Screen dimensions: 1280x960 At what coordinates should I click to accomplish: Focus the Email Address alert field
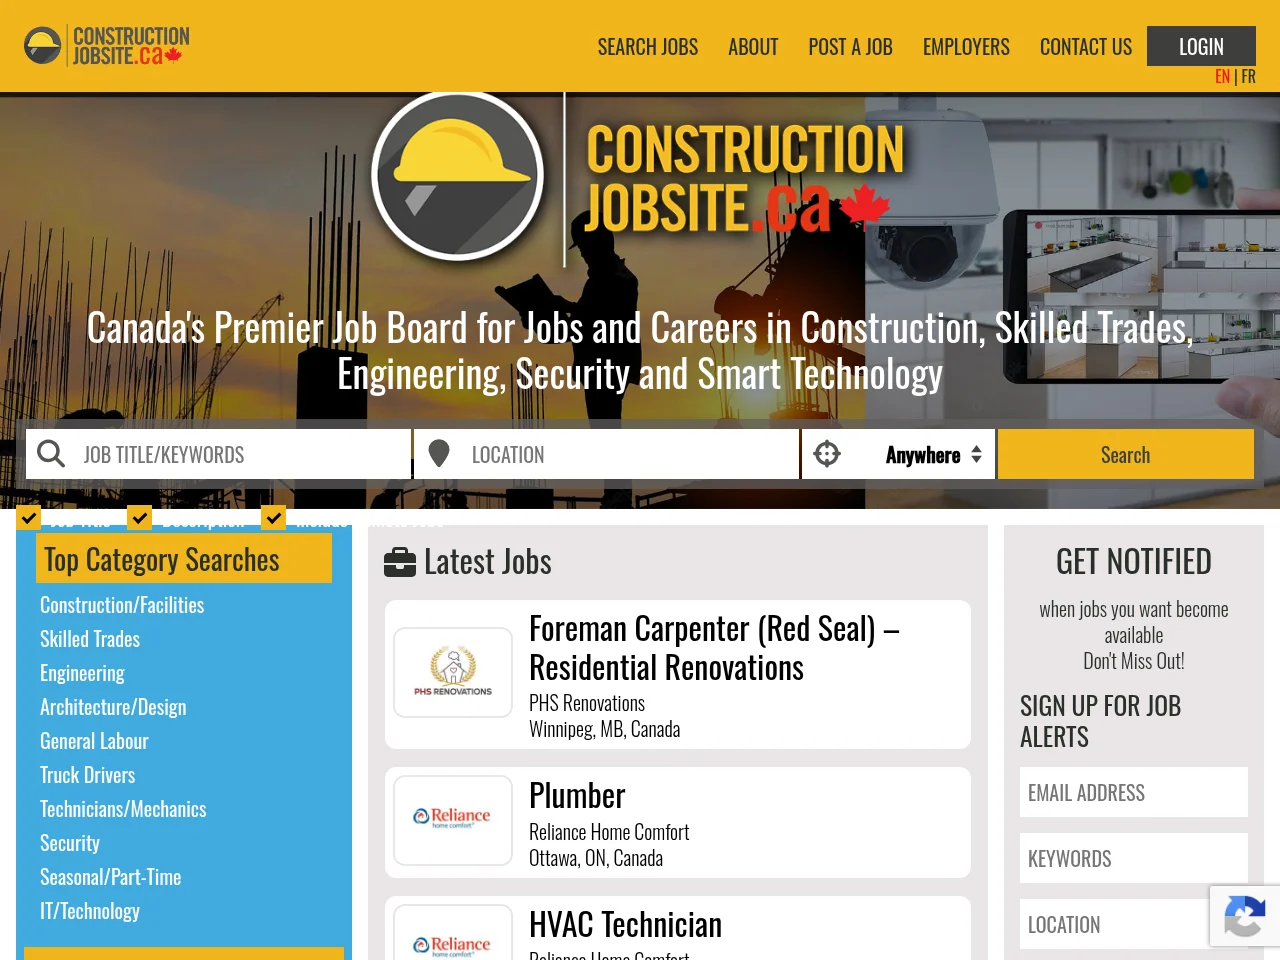(1134, 792)
